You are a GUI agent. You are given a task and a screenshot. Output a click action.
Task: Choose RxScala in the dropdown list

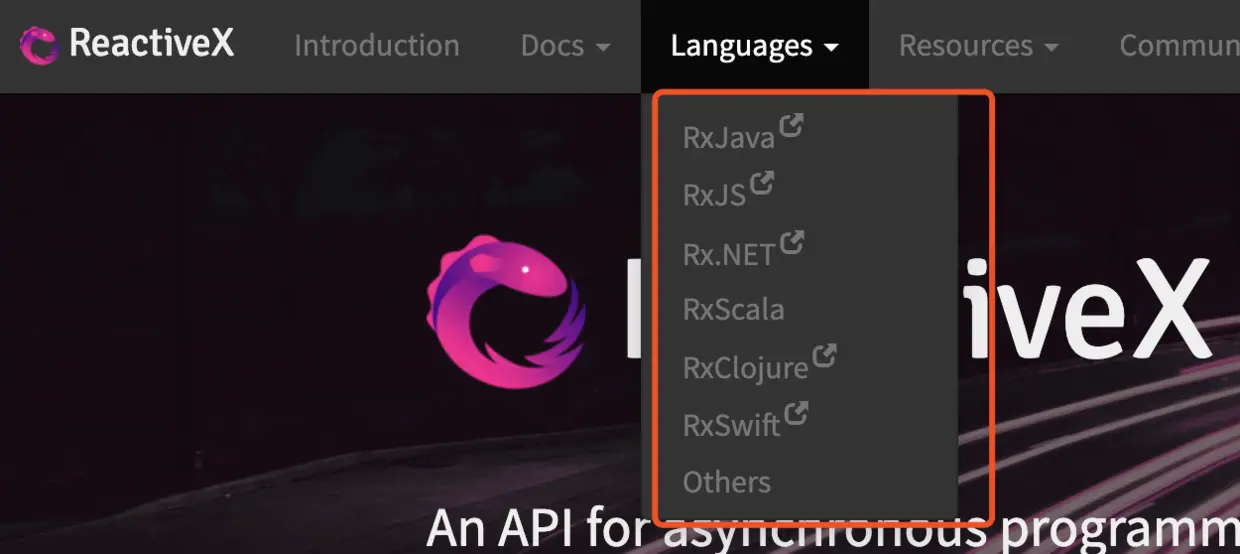click(x=733, y=309)
